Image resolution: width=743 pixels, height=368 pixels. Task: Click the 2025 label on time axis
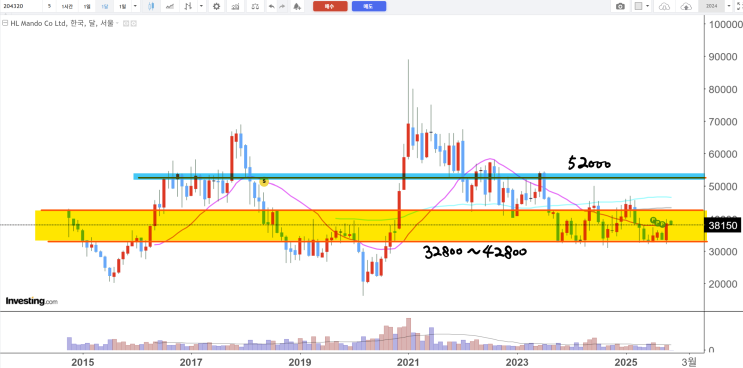pyautogui.click(x=625, y=362)
